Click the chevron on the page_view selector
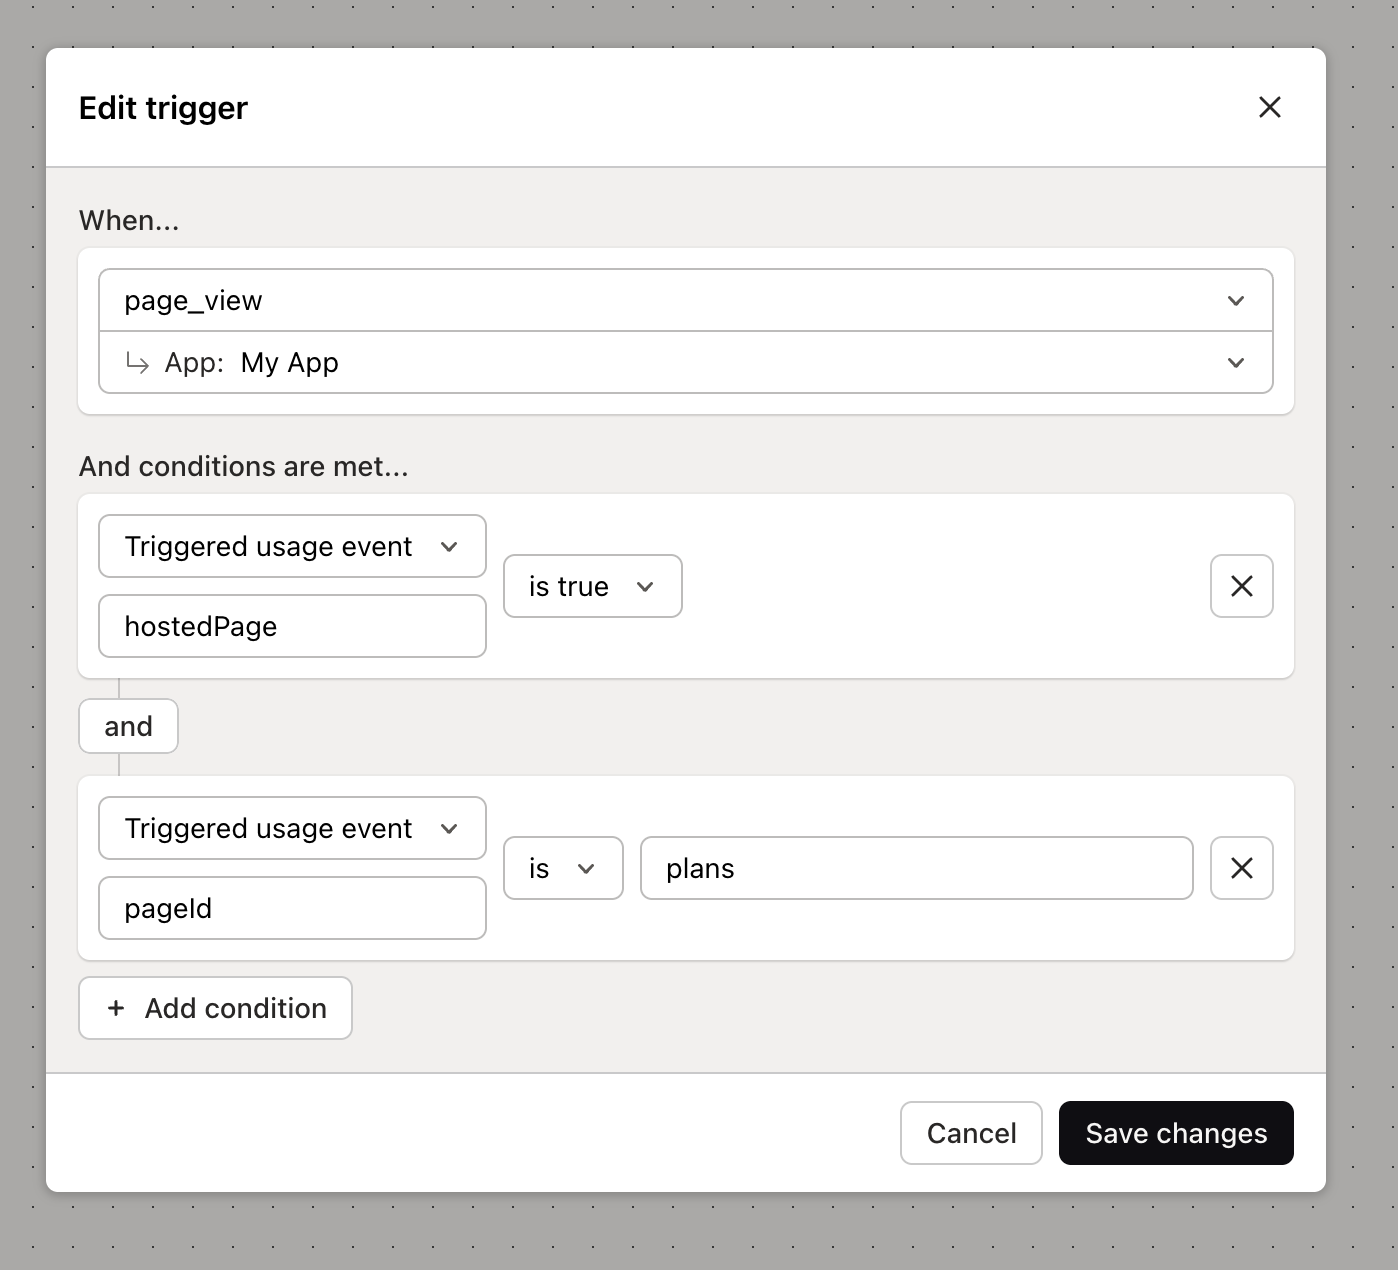The width and height of the screenshot is (1398, 1270). [1235, 300]
